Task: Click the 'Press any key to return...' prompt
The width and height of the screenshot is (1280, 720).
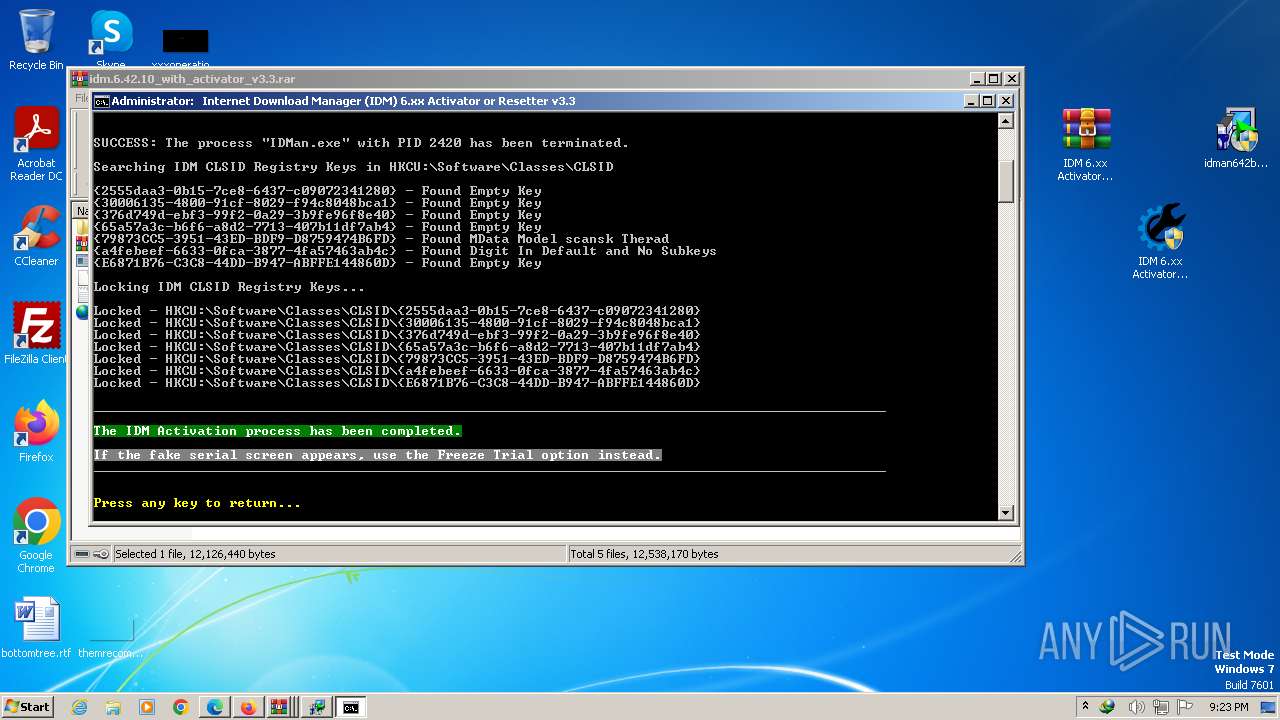Action: click(x=197, y=503)
